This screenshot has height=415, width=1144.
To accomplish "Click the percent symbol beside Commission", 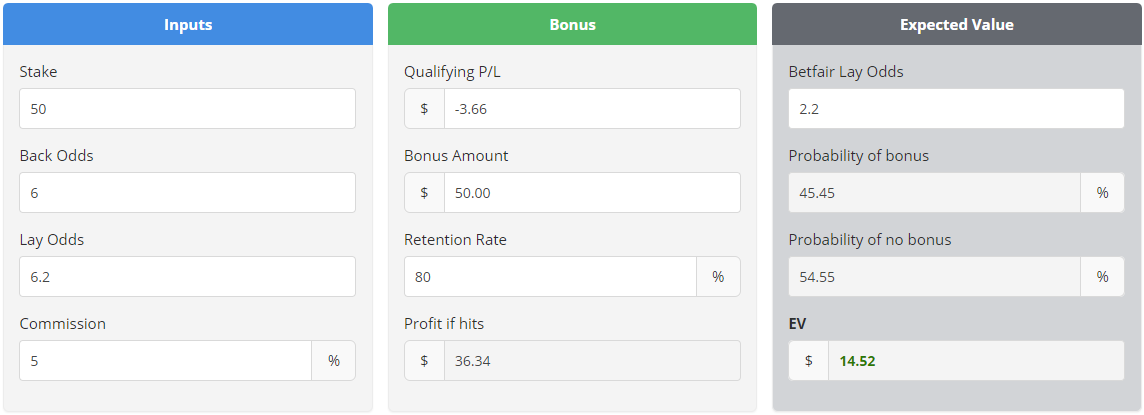I will 334,361.
